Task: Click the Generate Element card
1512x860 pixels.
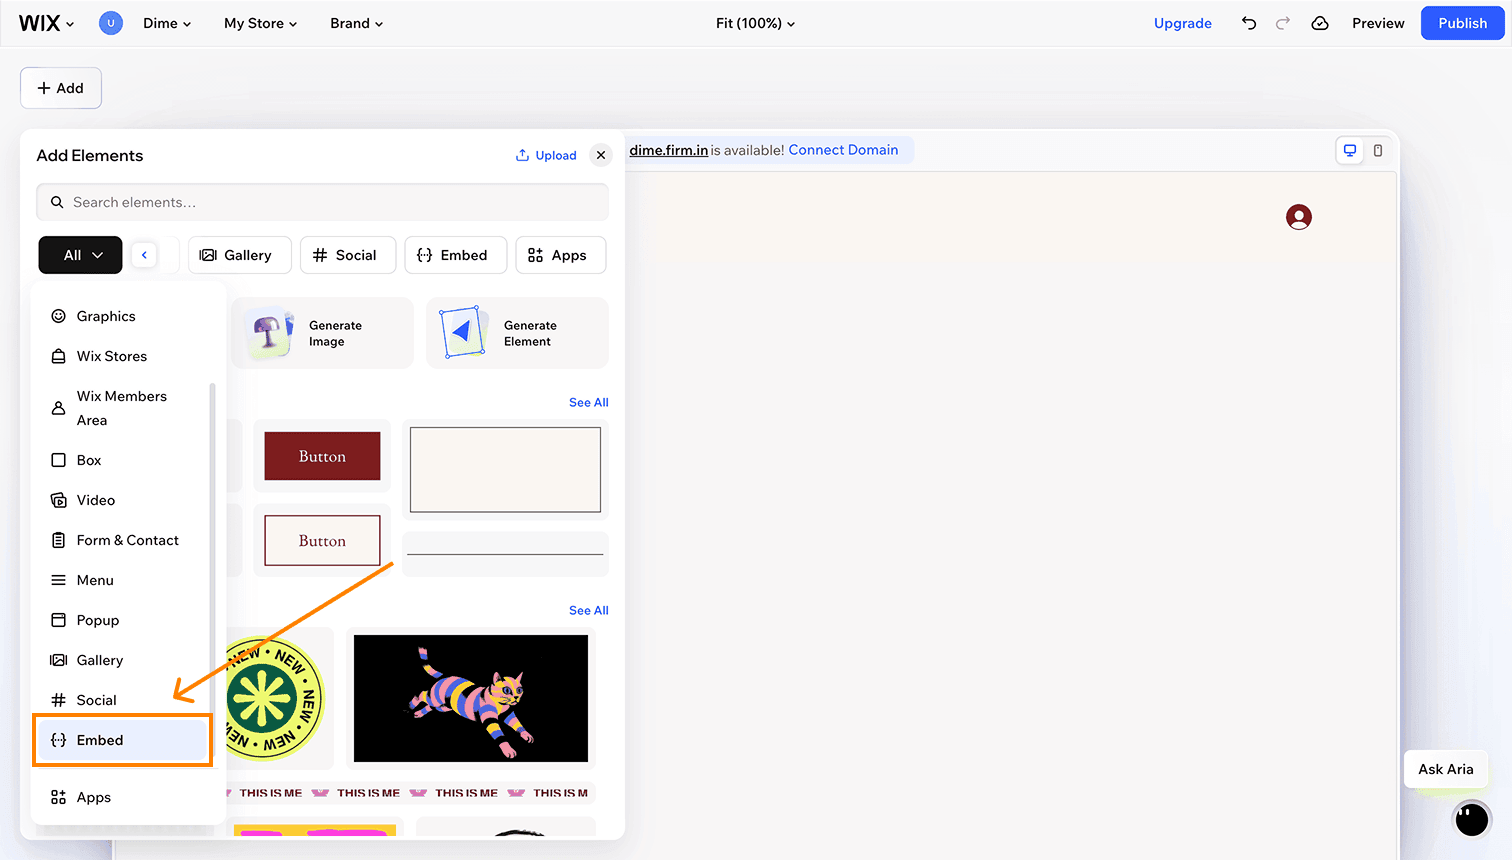Action: point(517,333)
